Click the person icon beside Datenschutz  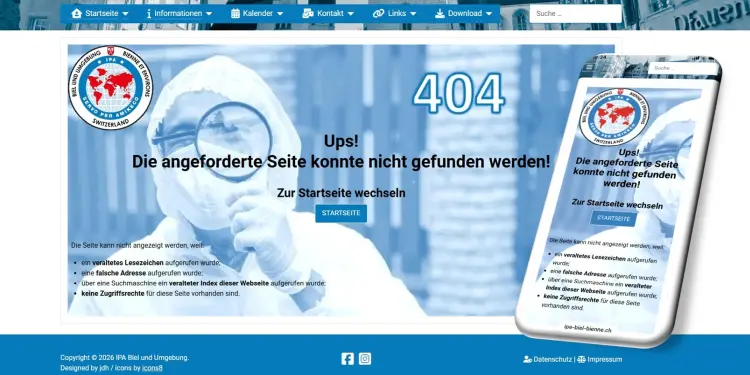[528, 359]
